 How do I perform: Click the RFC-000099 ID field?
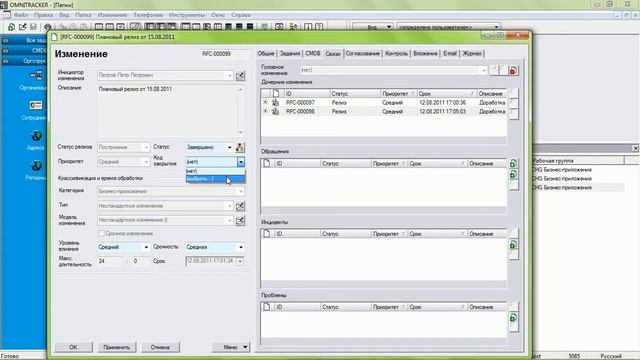[x=224, y=54]
